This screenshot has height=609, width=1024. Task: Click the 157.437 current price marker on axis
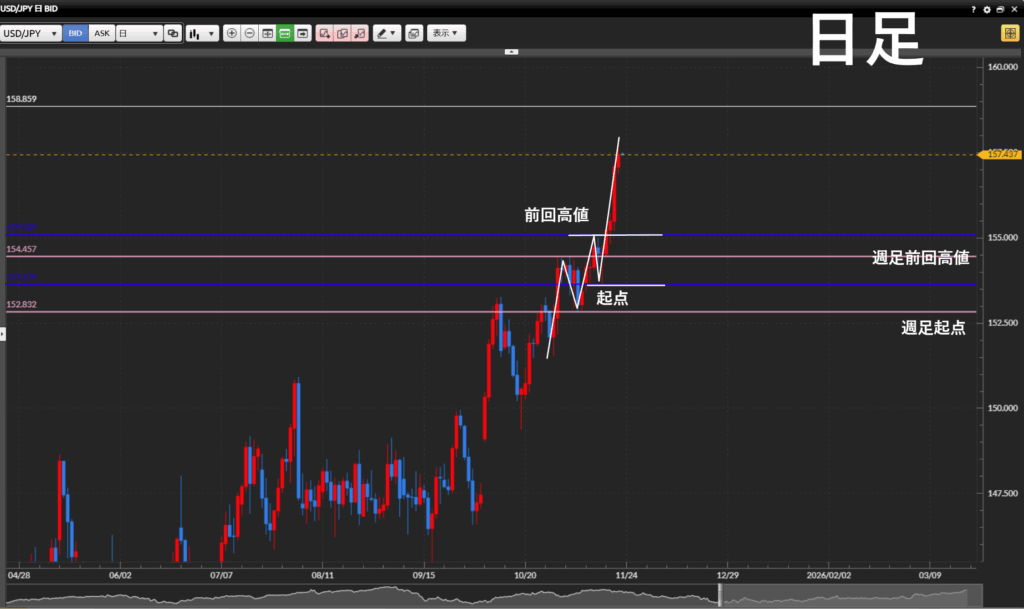click(x=1001, y=154)
